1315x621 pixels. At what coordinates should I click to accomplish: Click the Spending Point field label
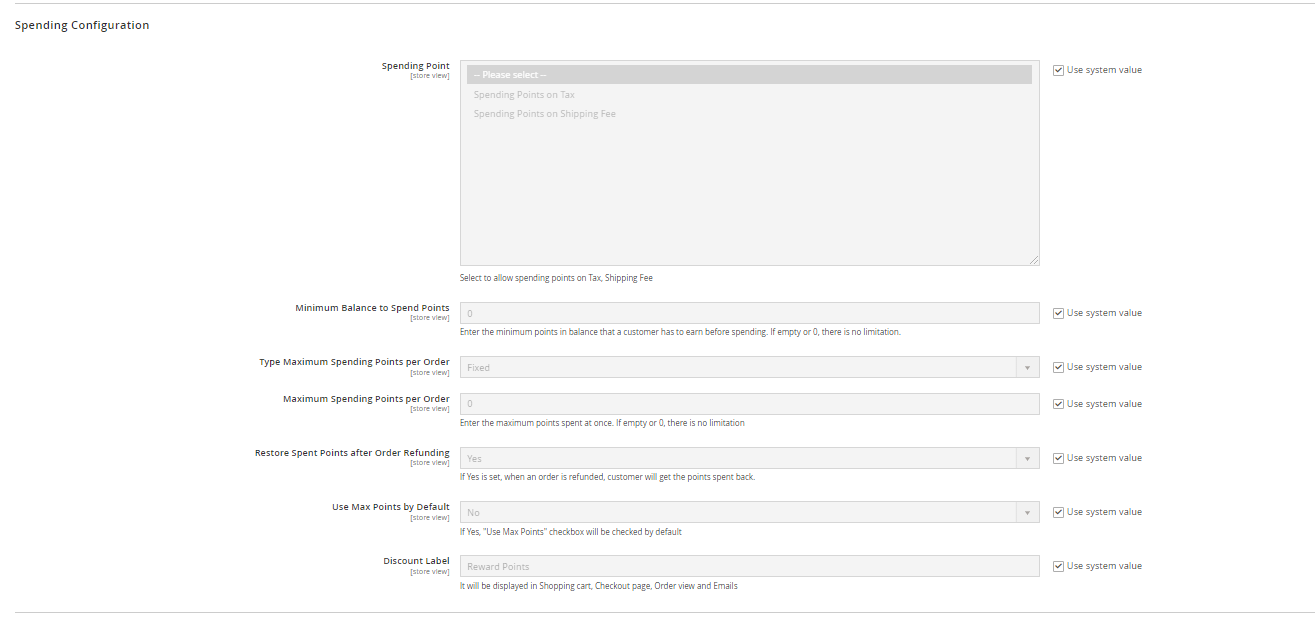coord(415,66)
